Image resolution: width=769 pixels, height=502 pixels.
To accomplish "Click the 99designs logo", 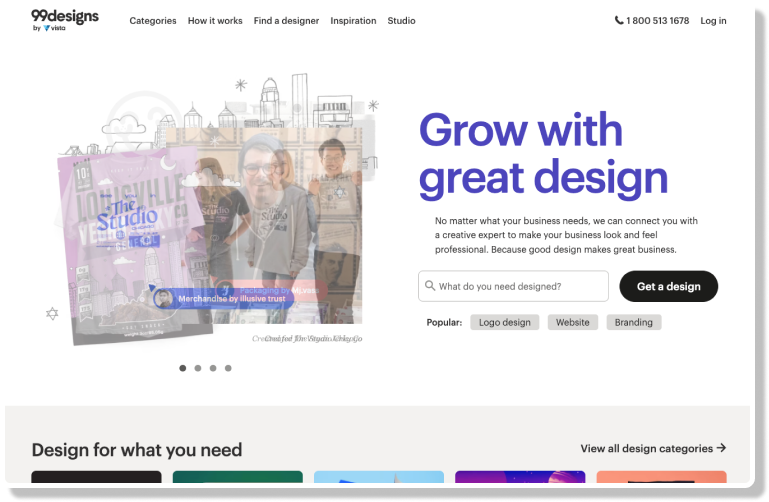I will pyautogui.click(x=65, y=19).
